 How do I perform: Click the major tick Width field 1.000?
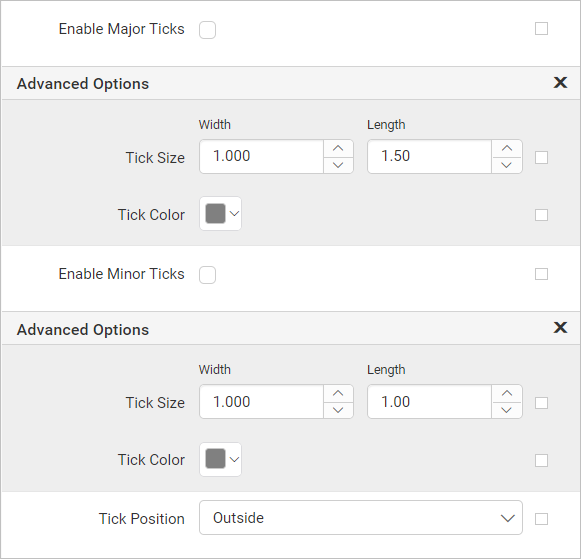(x=261, y=156)
